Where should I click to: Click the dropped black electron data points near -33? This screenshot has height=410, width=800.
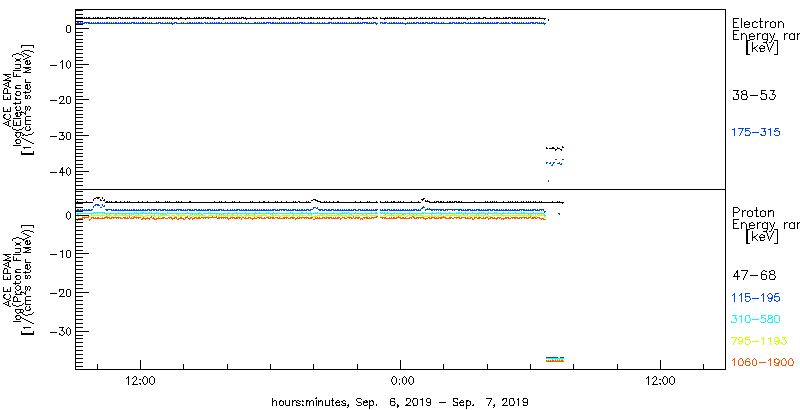[x=555, y=148]
